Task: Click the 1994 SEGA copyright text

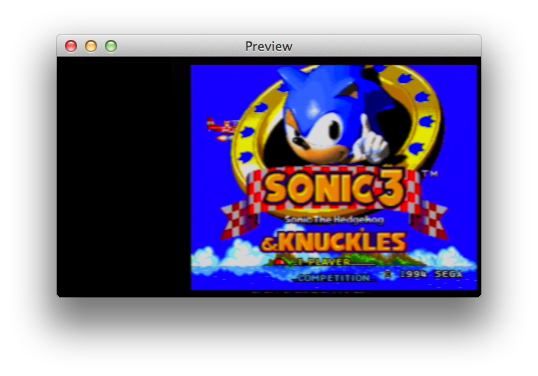Action: point(423,274)
